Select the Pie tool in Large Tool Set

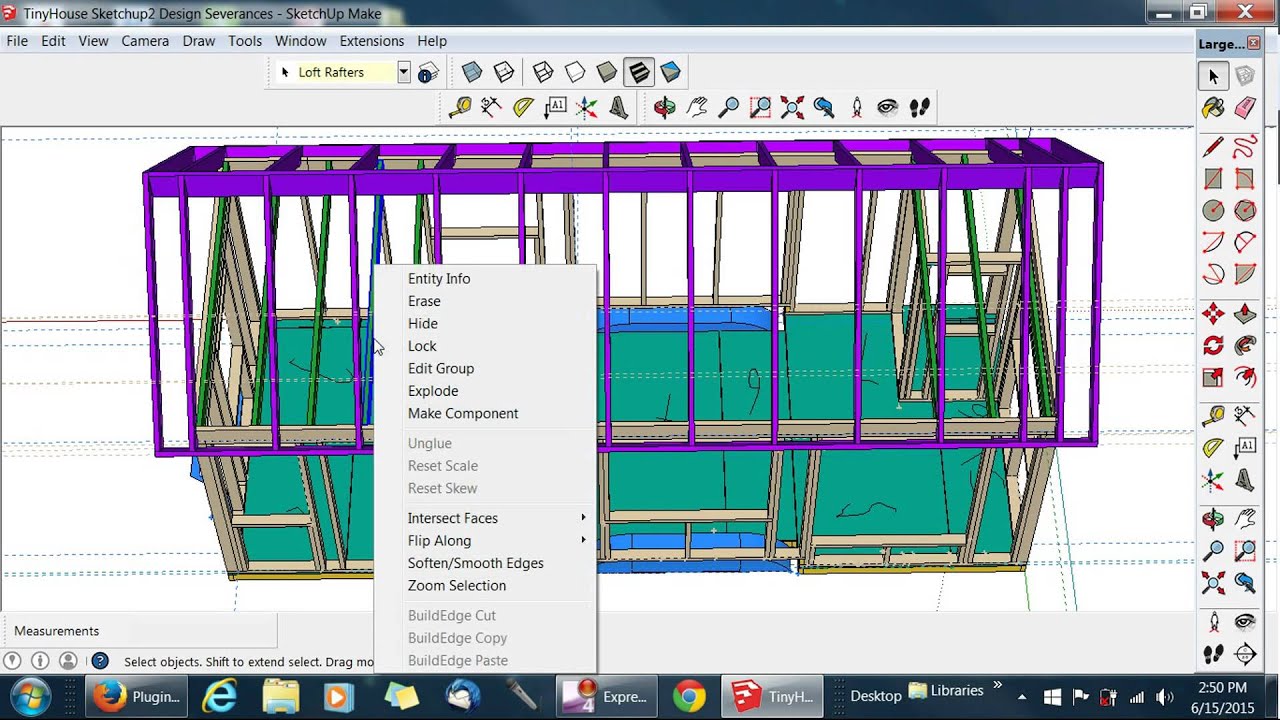tap(1245, 273)
